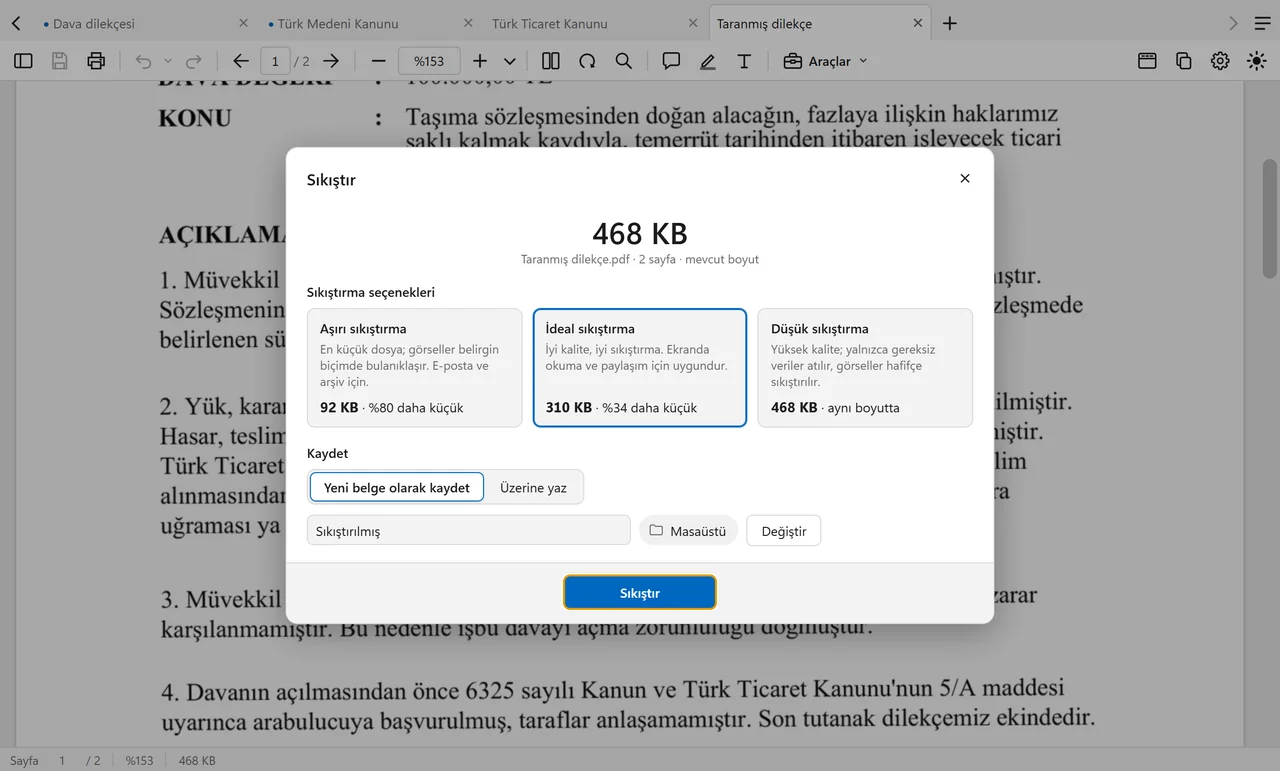Screen dimensions: 1280x771
Task: Toggle the sidebar panel icon
Action: coord(23,61)
